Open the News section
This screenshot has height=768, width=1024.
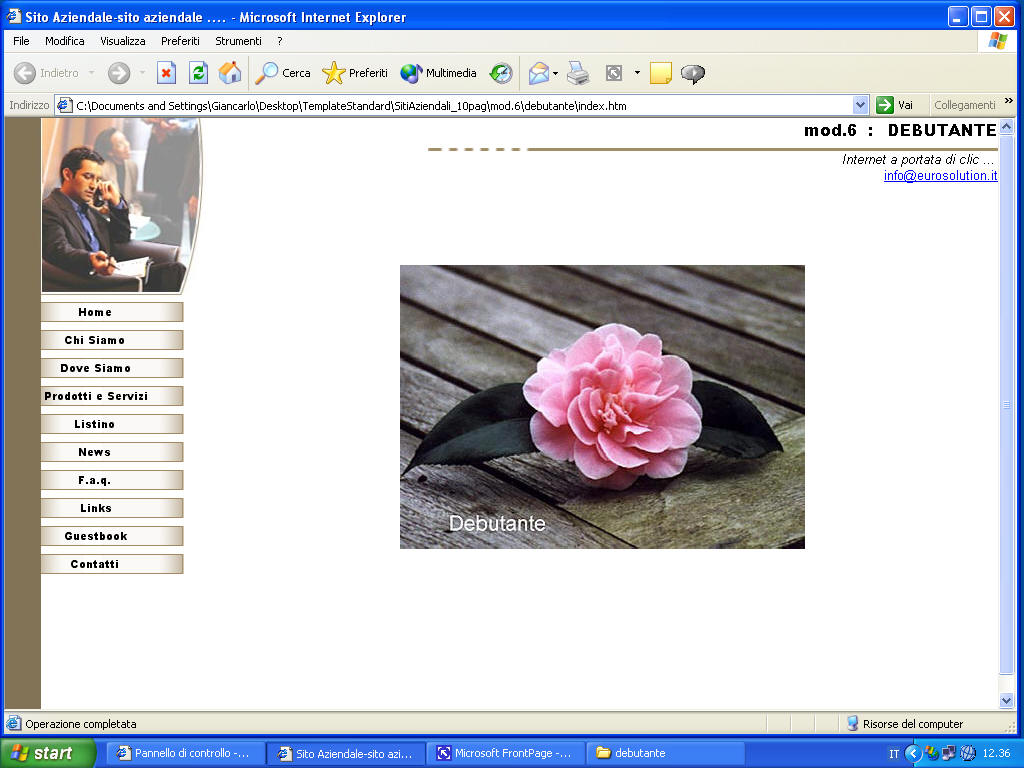click(x=112, y=453)
